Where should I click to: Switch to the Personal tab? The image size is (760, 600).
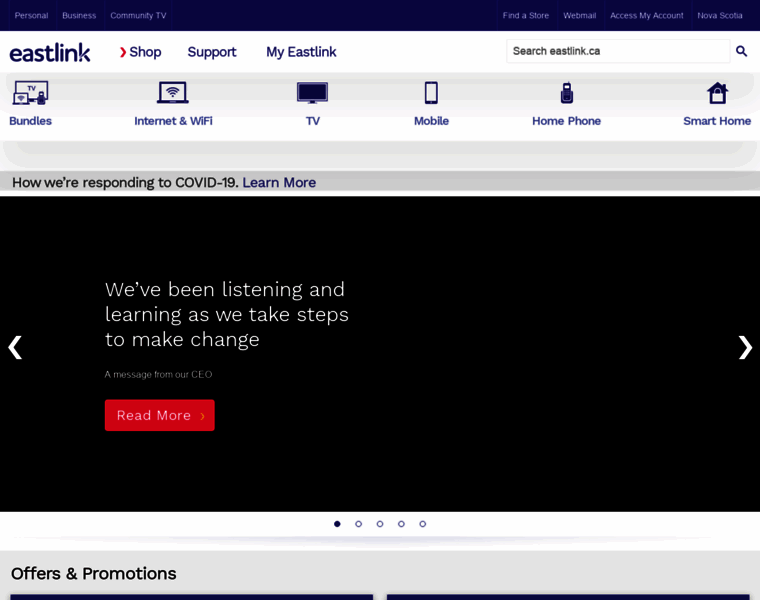[x=32, y=16]
